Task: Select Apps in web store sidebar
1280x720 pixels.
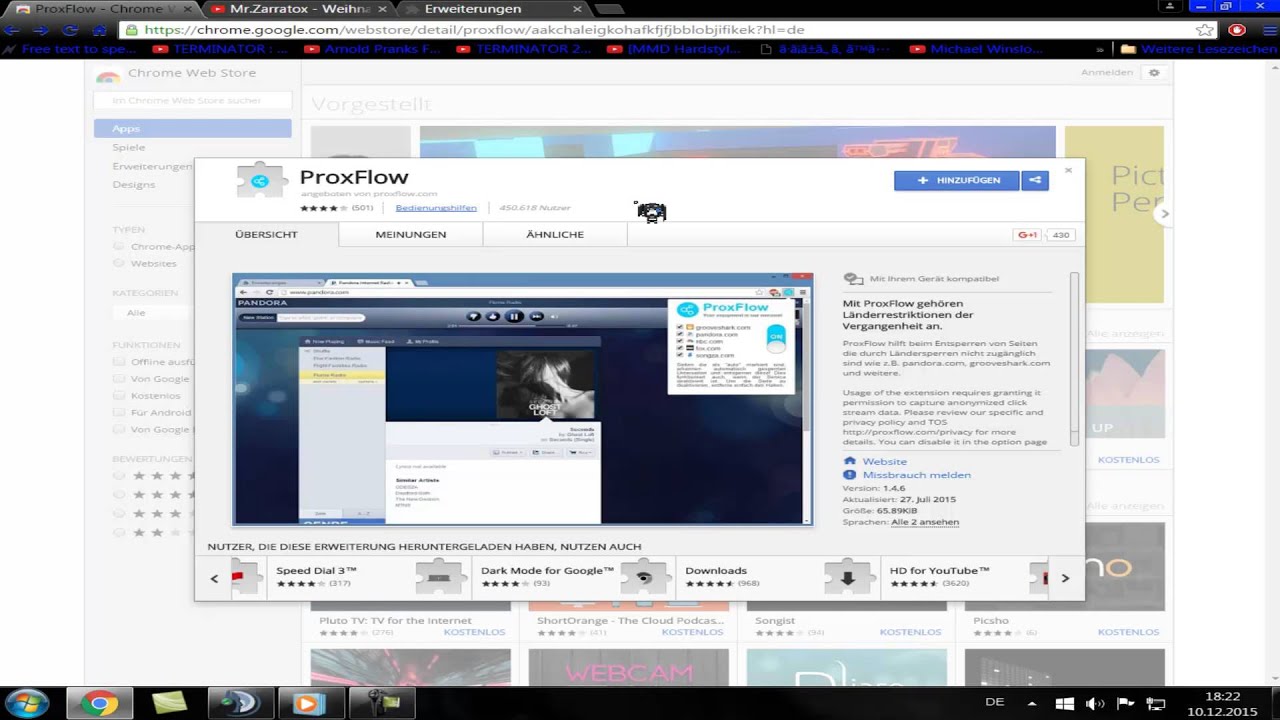Action: [x=193, y=128]
